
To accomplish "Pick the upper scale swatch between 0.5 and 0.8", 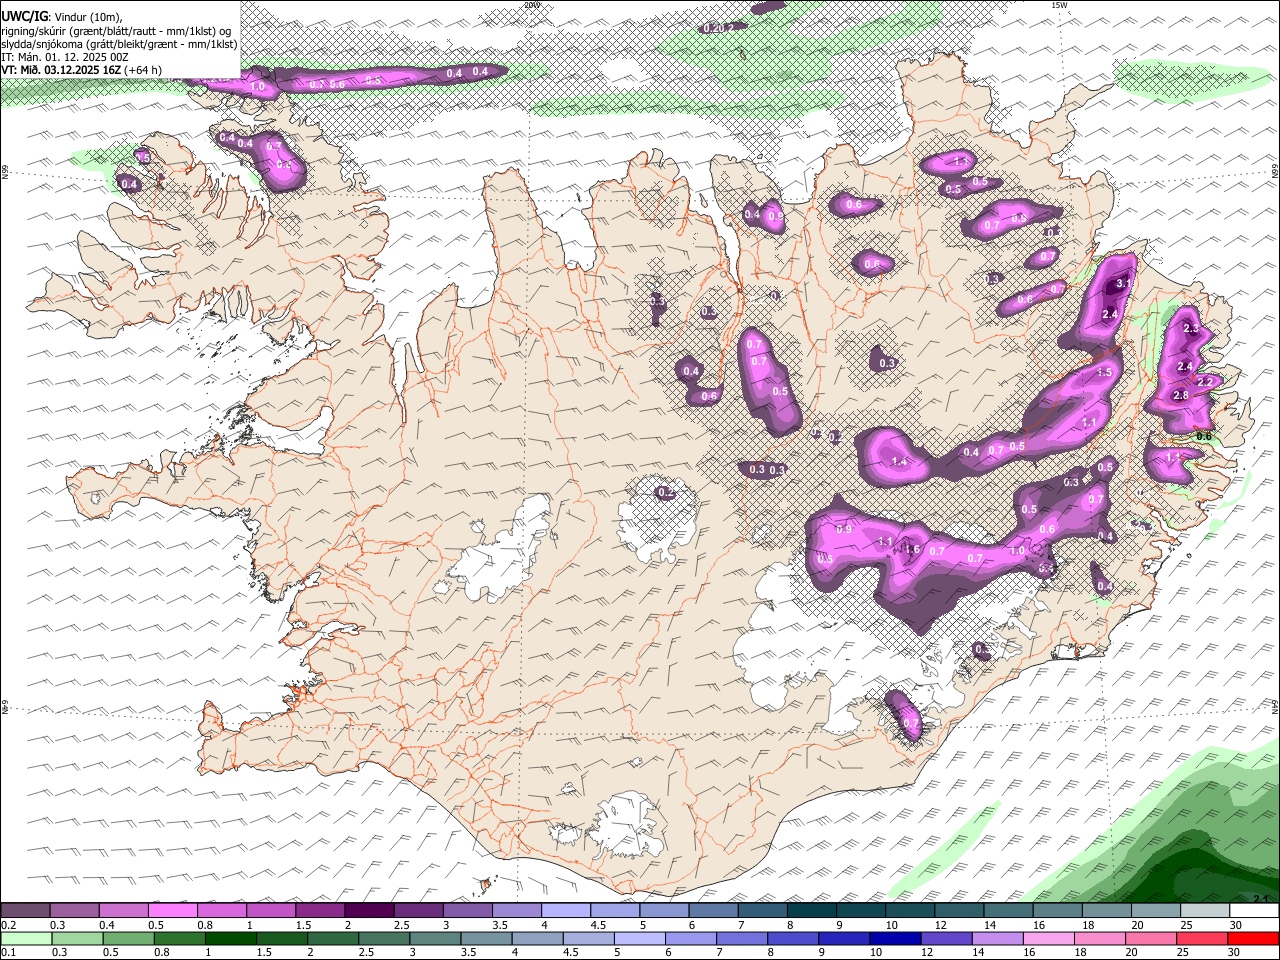I will pos(172,911).
